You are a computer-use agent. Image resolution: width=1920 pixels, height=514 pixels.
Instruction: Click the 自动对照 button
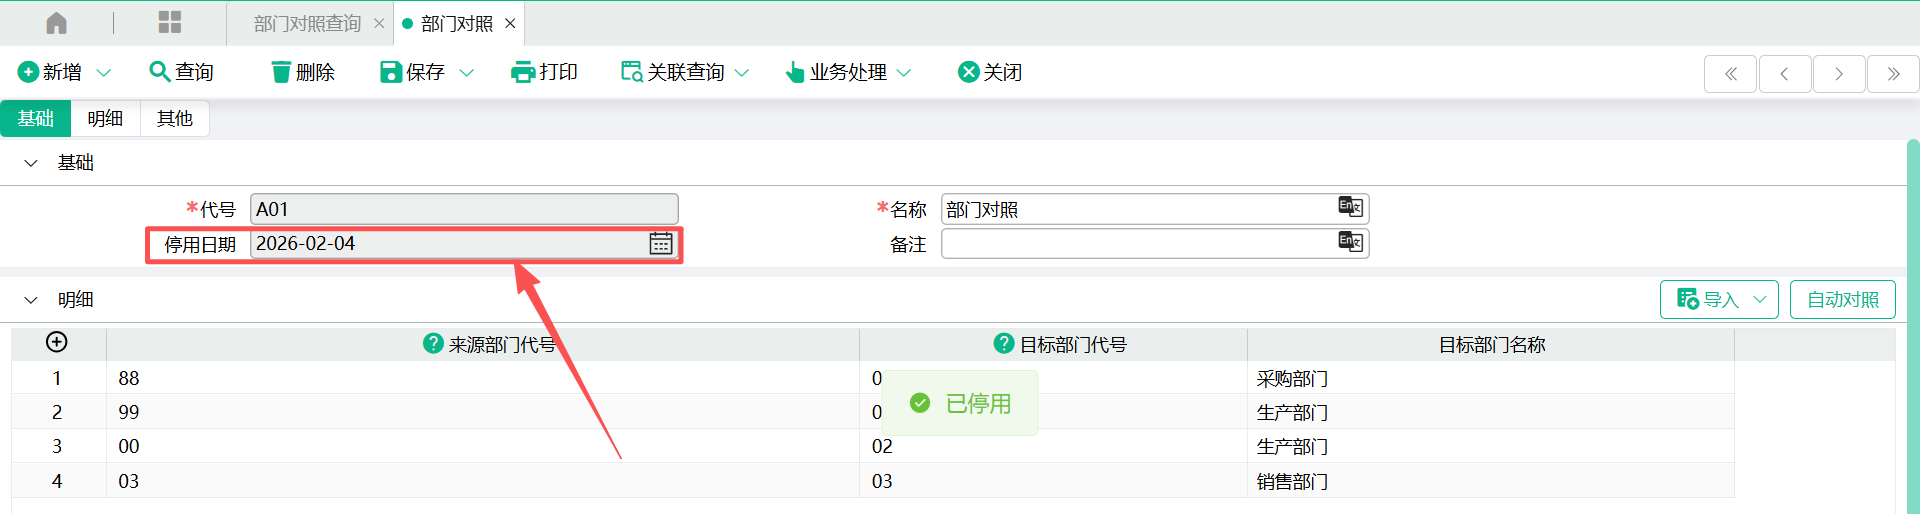1842,300
